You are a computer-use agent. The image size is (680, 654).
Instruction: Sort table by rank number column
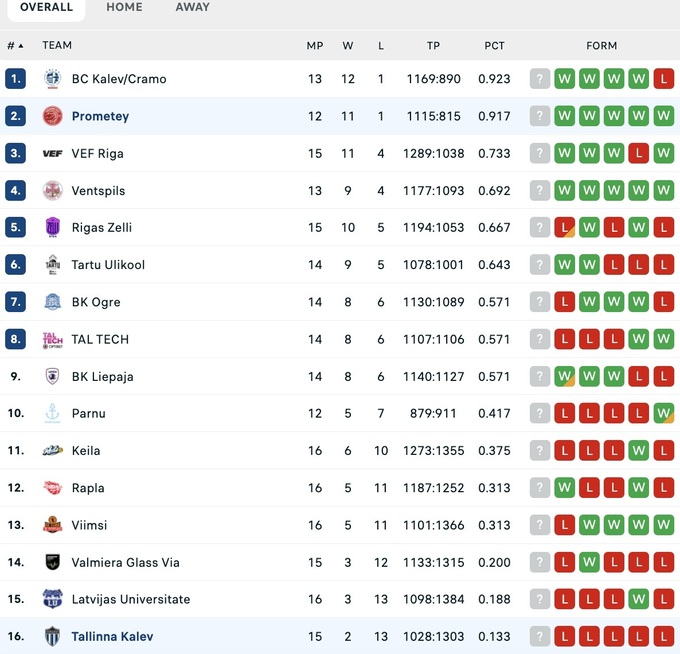15,46
